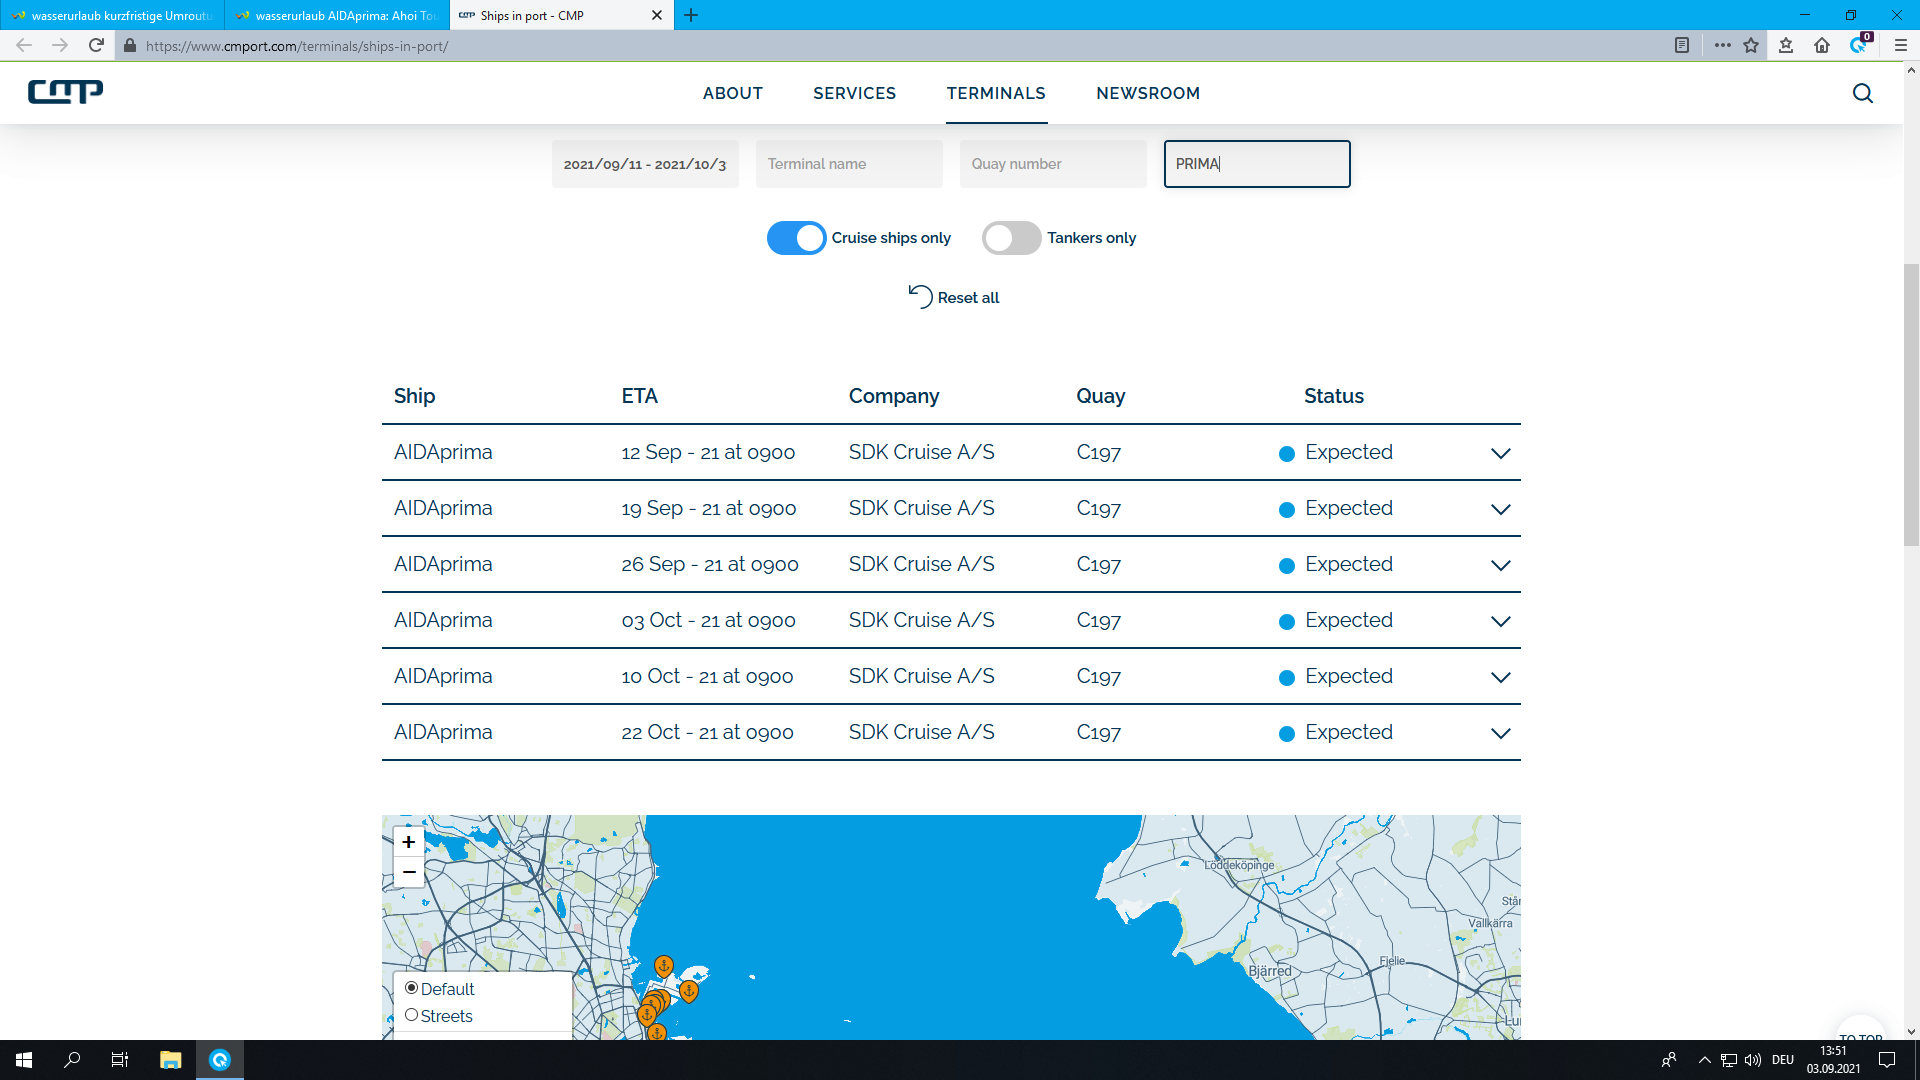The width and height of the screenshot is (1920, 1080).
Task: Open the TERMINALS menu
Action: (x=996, y=93)
